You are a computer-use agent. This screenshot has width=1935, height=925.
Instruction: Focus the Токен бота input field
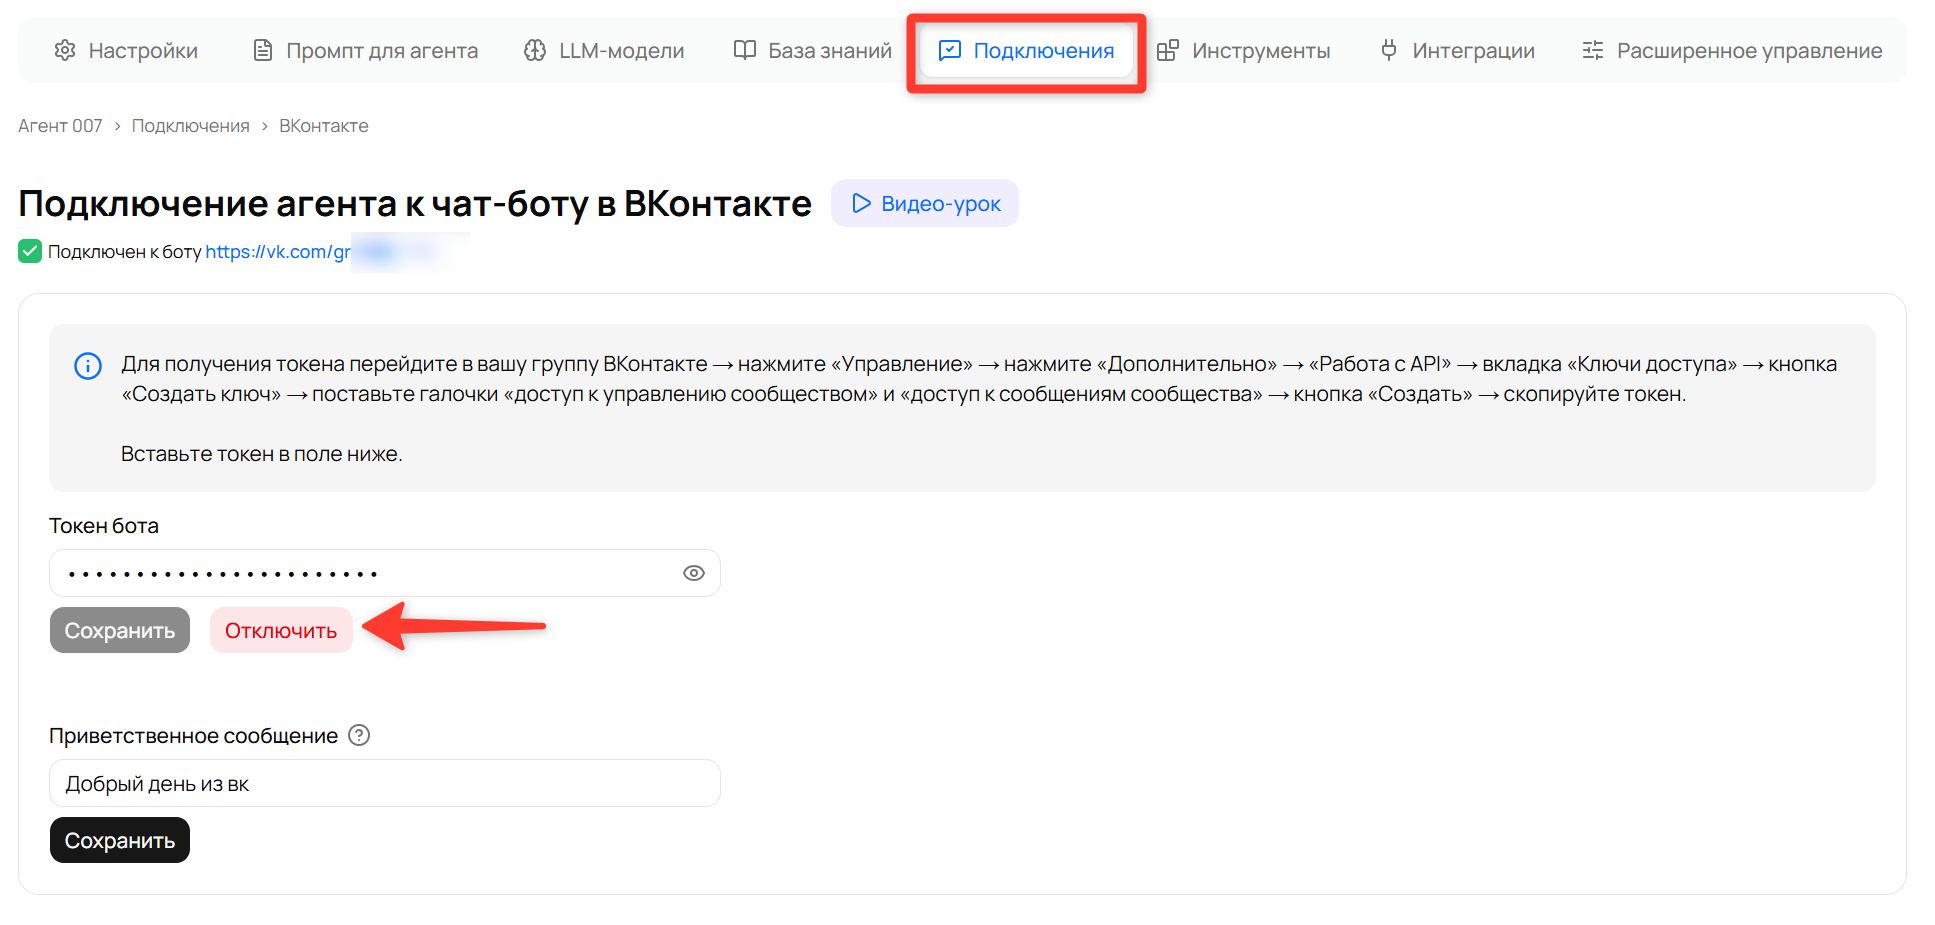(x=384, y=573)
